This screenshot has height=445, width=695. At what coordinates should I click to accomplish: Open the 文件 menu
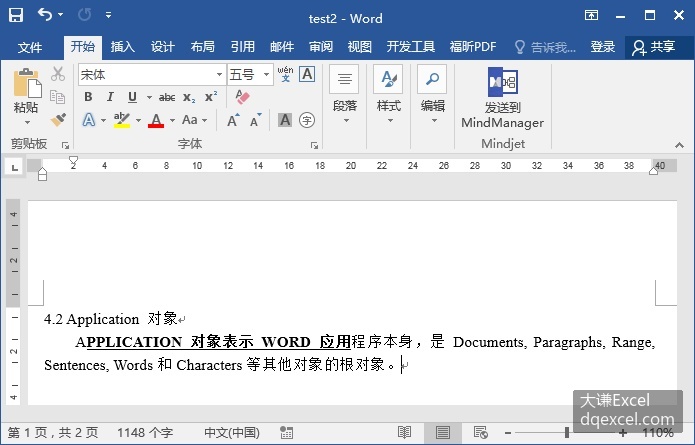pyautogui.click(x=30, y=47)
